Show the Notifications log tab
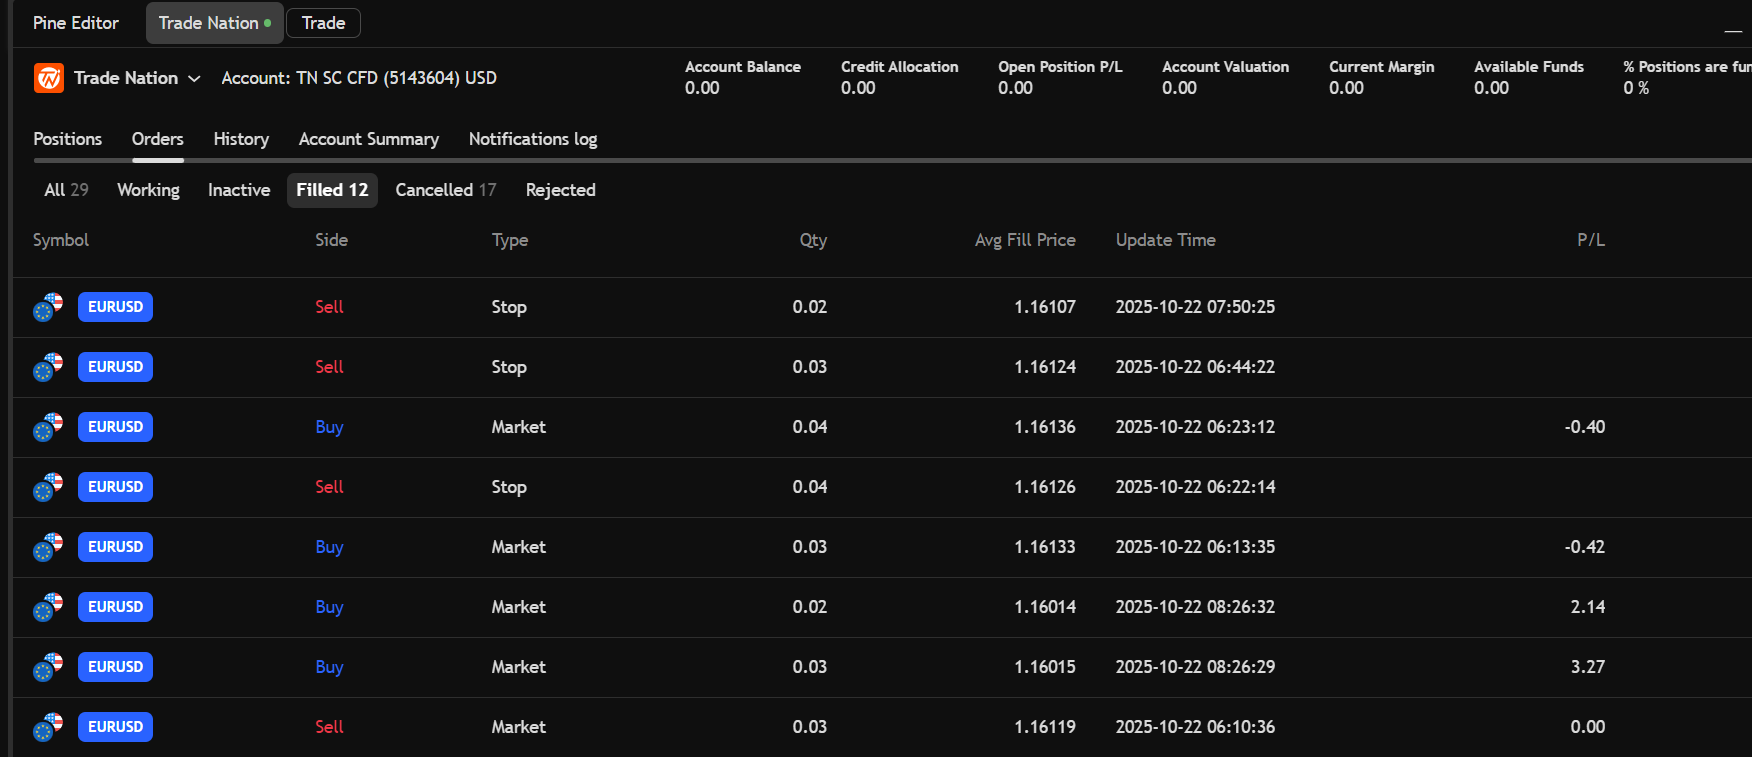This screenshot has width=1752, height=757. point(532,139)
